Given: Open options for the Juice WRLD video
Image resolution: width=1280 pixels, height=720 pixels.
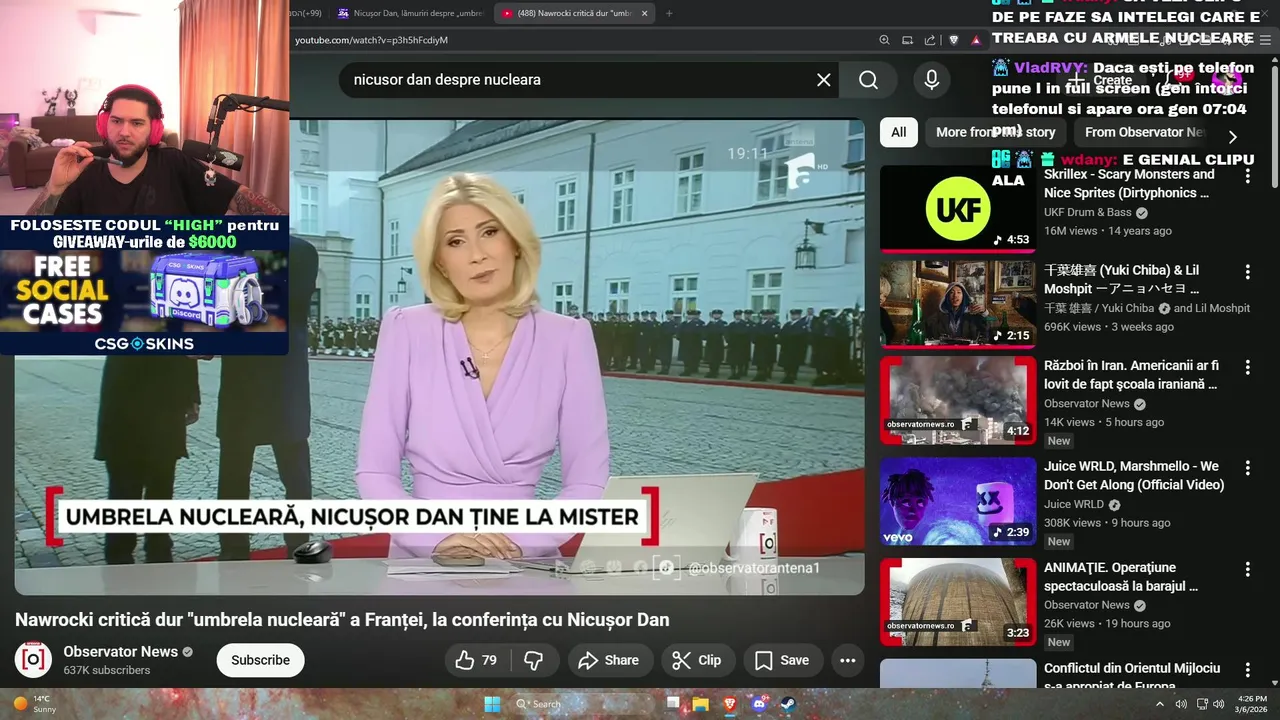Looking at the screenshot, I should [x=1247, y=468].
